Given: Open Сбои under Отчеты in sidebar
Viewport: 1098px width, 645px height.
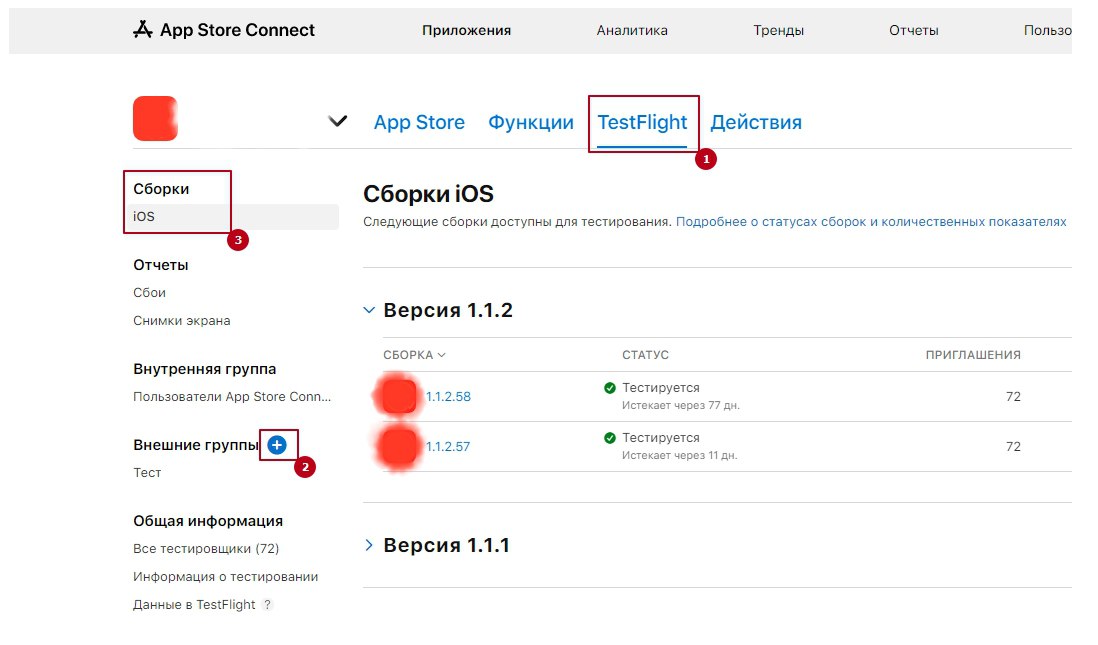Looking at the screenshot, I should 149,293.
